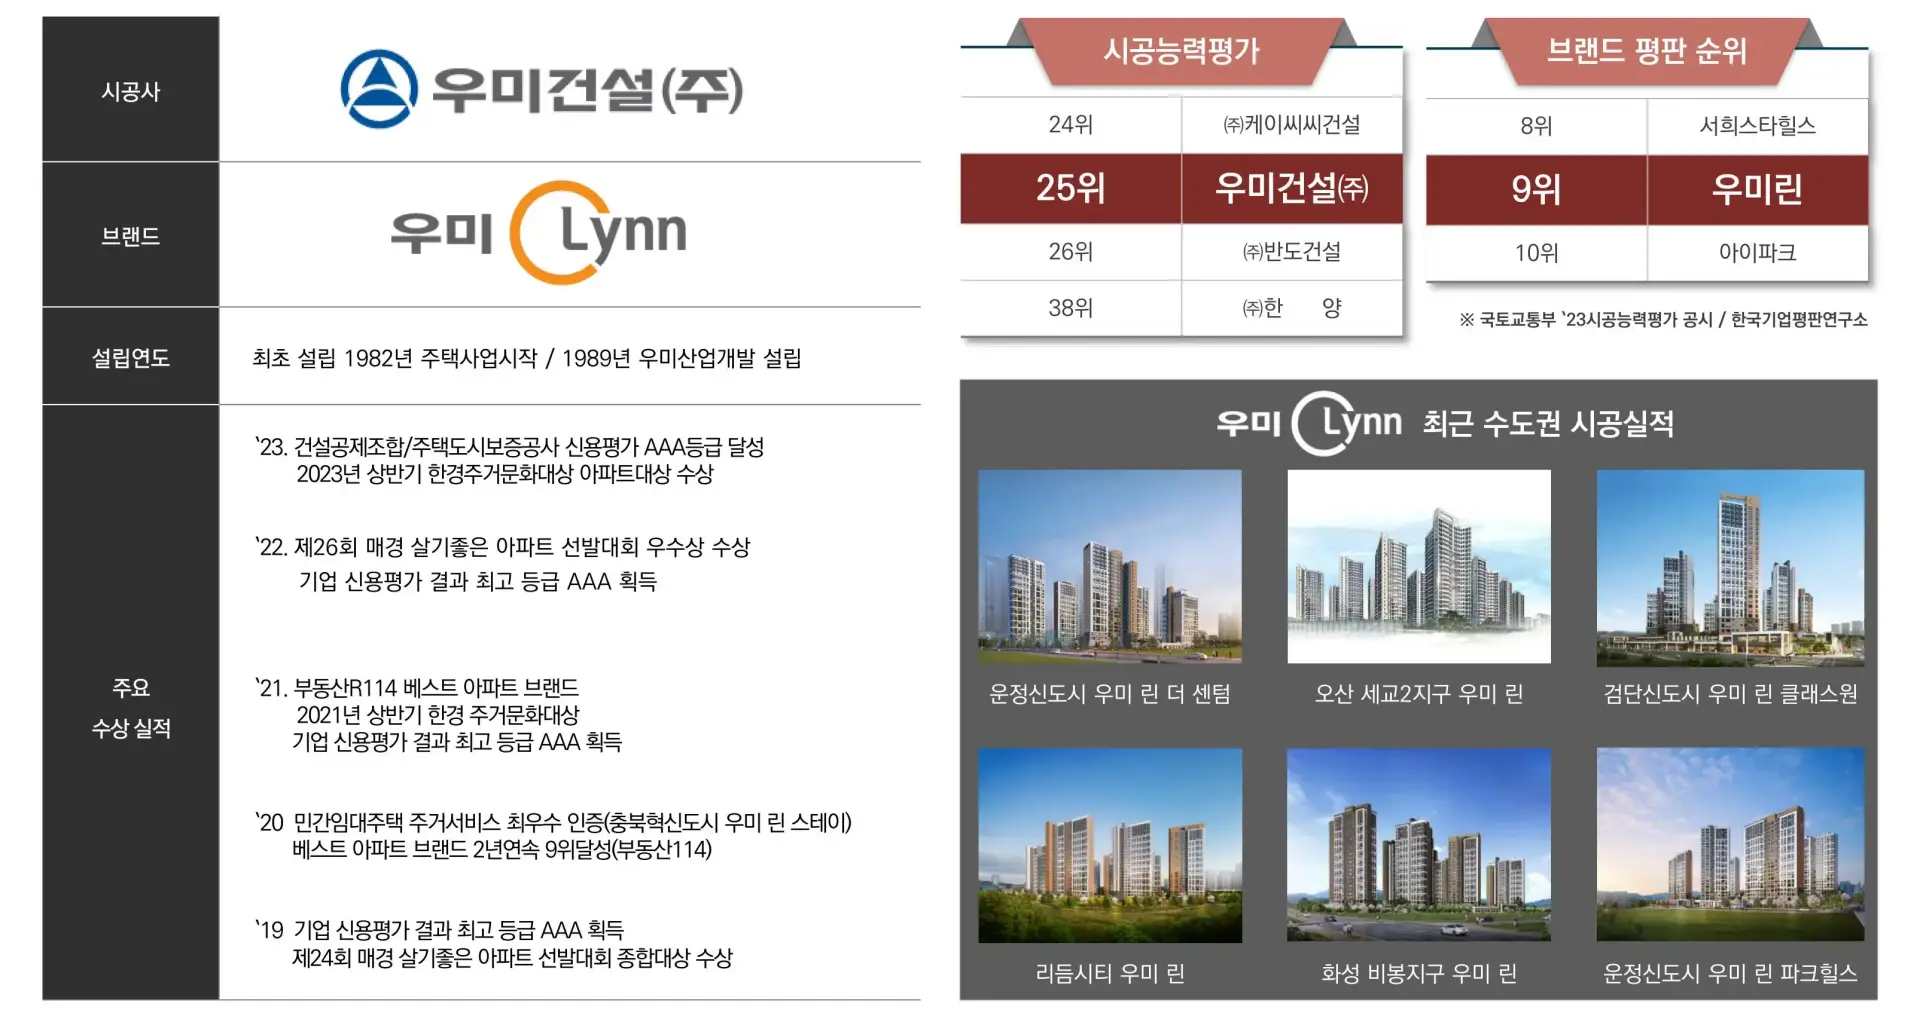
Task: Click the 리듬시티 우미 린 caption
Action: click(1110, 973)
